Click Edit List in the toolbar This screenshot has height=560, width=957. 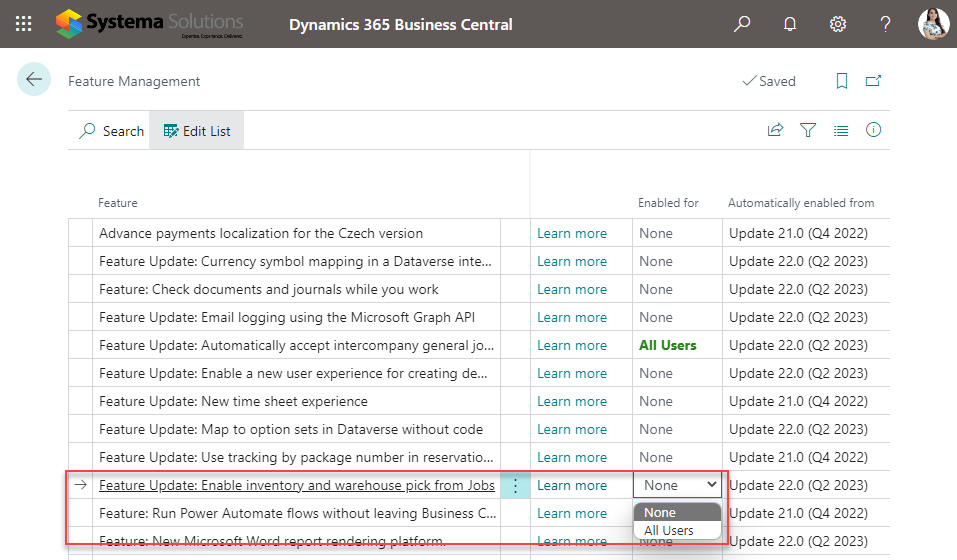tap(197, 131)
